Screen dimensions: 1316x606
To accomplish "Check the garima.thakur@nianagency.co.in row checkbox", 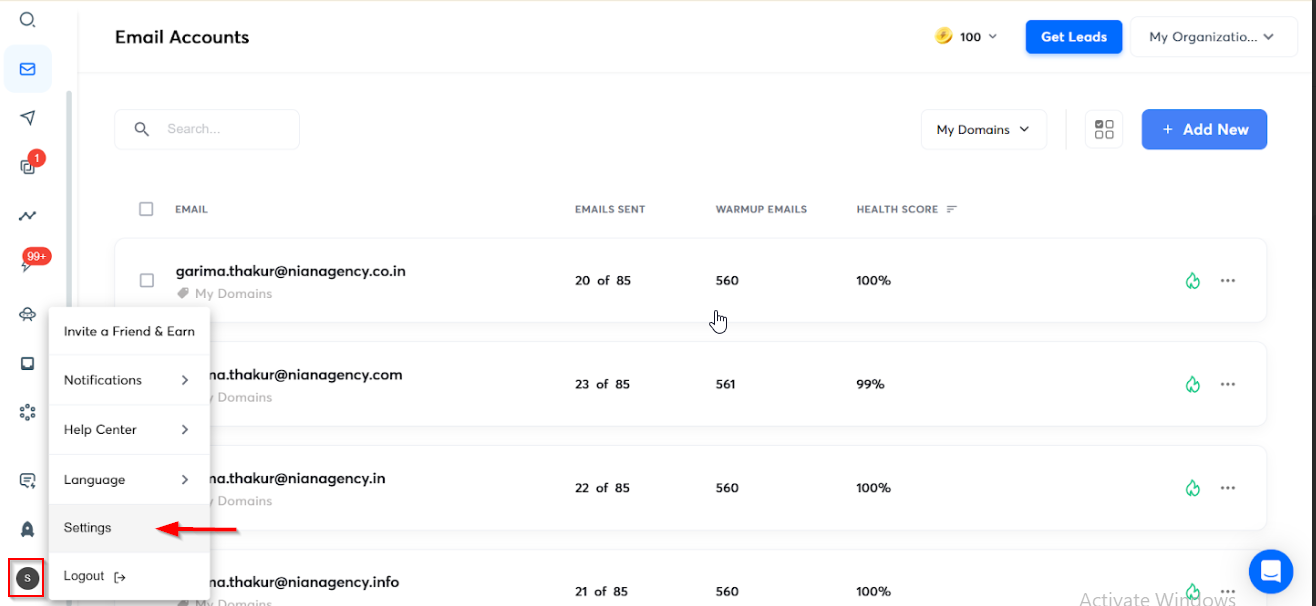I will pos(147,281).
